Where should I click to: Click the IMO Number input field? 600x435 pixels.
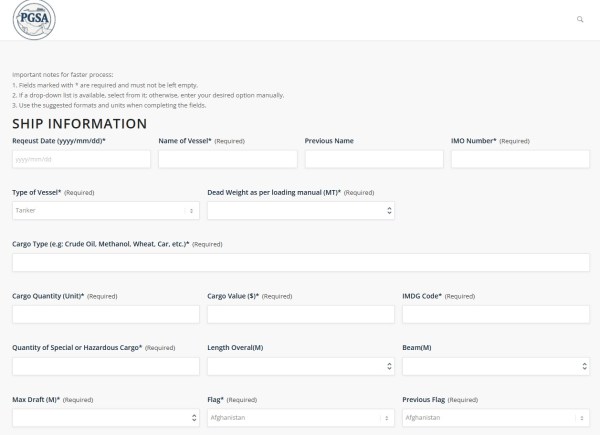pyautogui.click(x=520, y=159)
